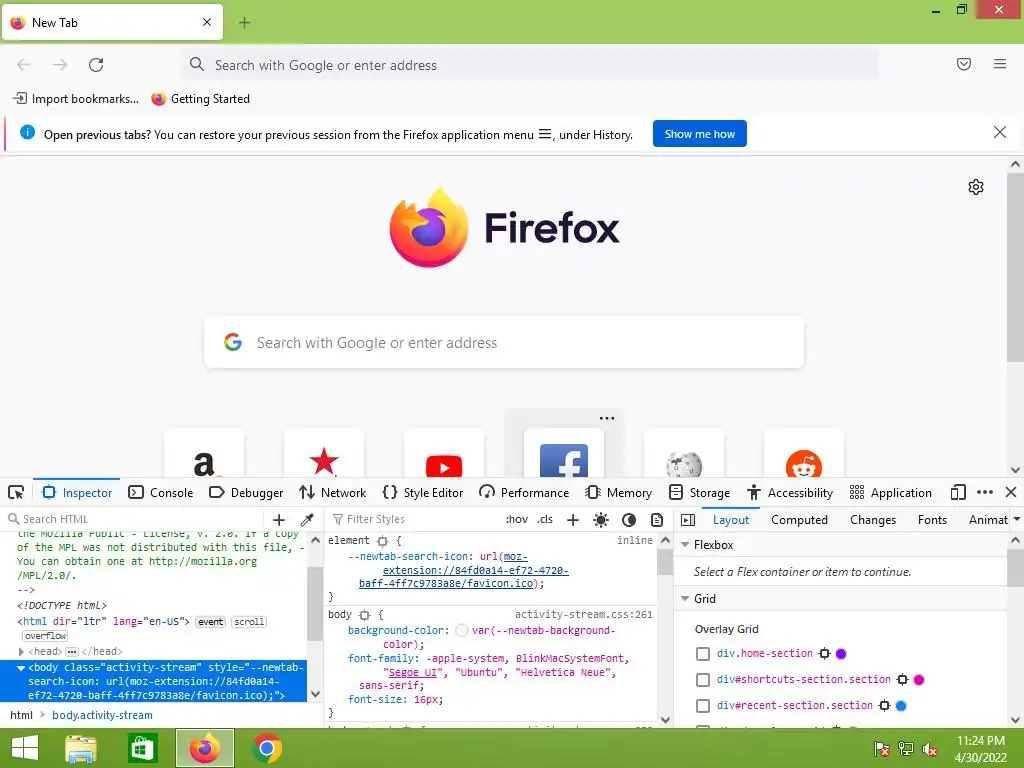The image size is (1024, 768).
Task: Open Chrome from the Windows taskbar
Action: click(266, 748)
